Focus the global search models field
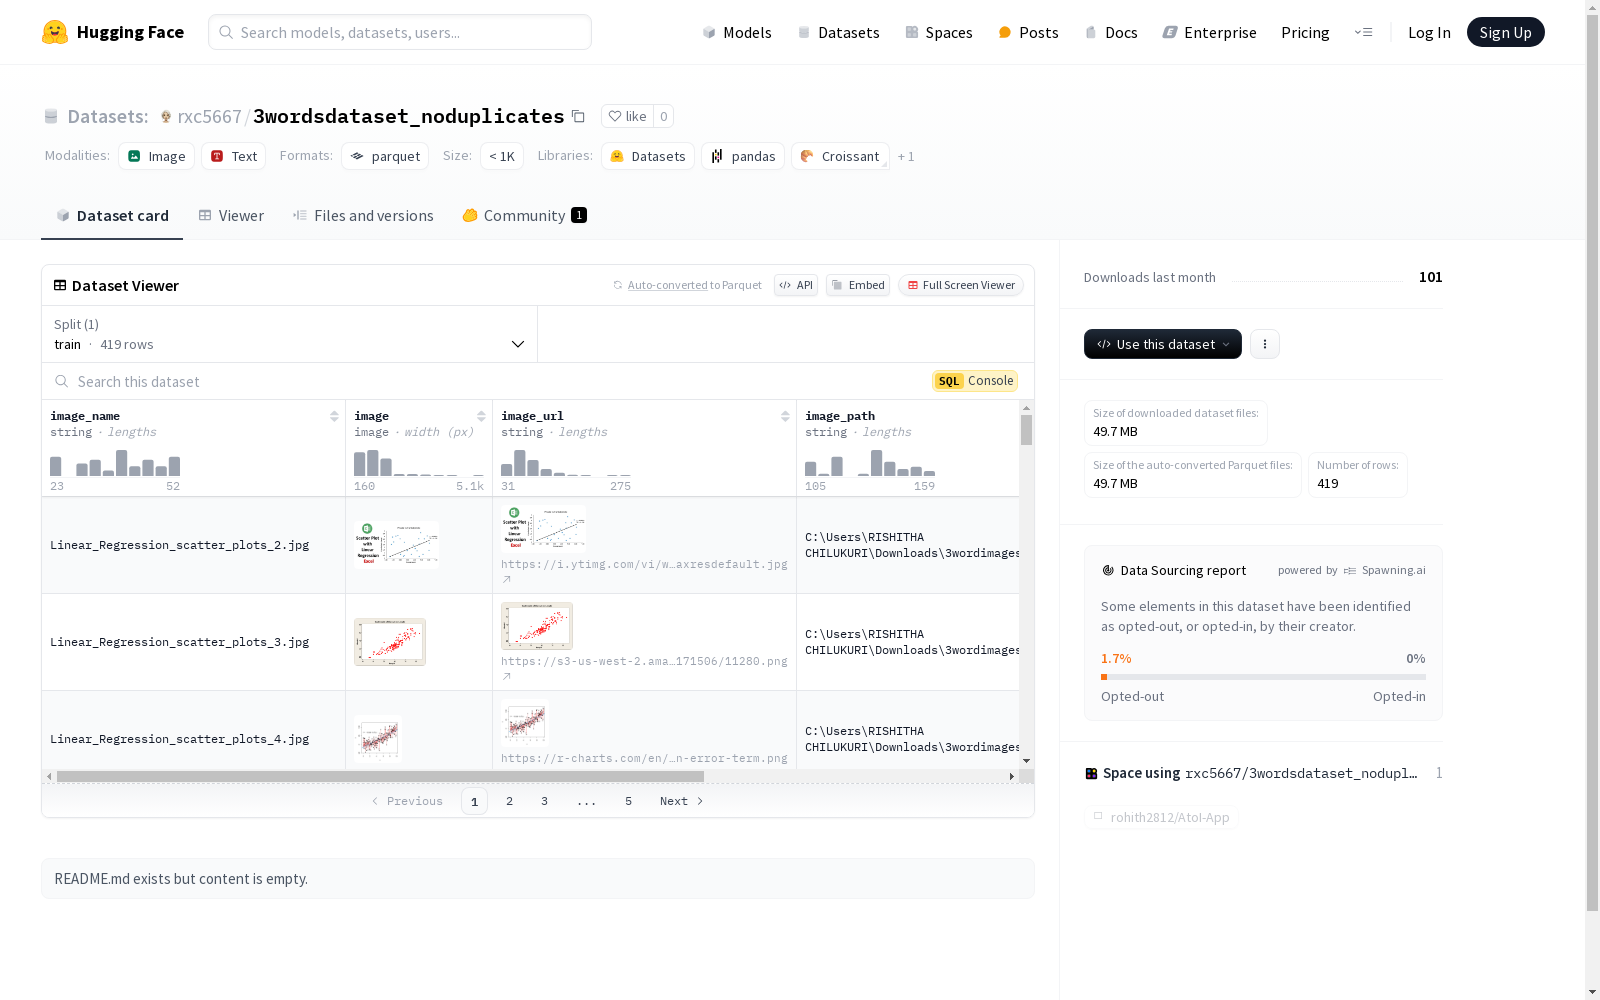This screenshot has height=1000, width=1600. tap(400, 32)
